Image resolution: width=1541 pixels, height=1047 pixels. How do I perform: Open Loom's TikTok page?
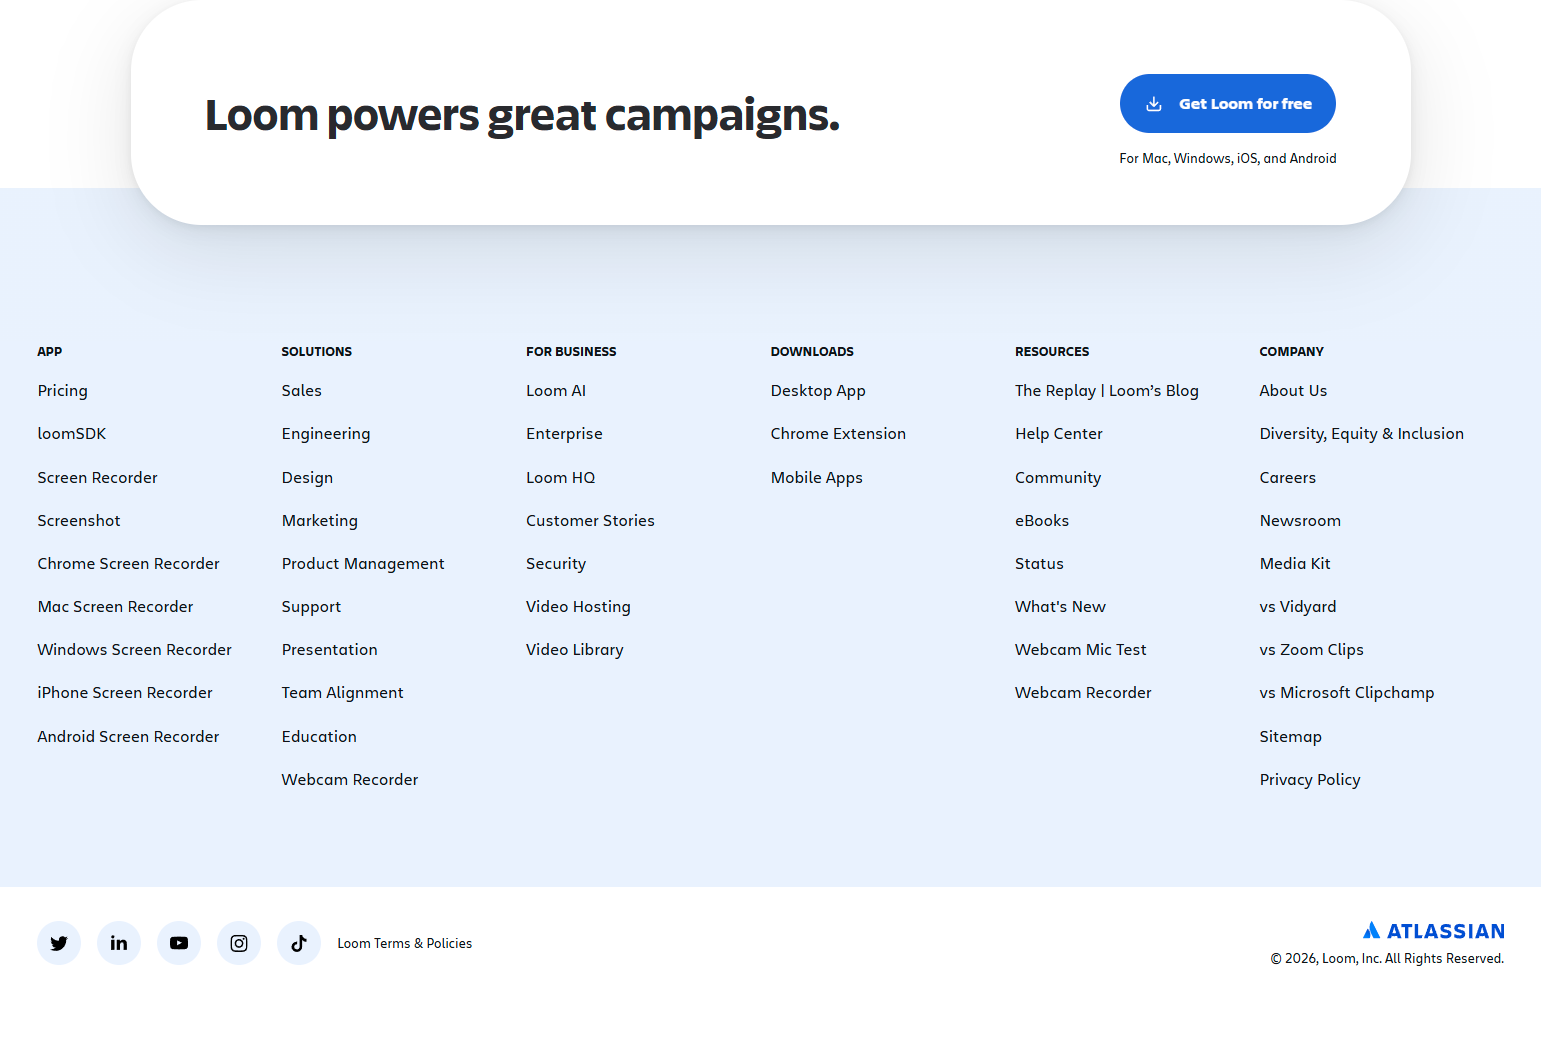click(x=299, y=942)
